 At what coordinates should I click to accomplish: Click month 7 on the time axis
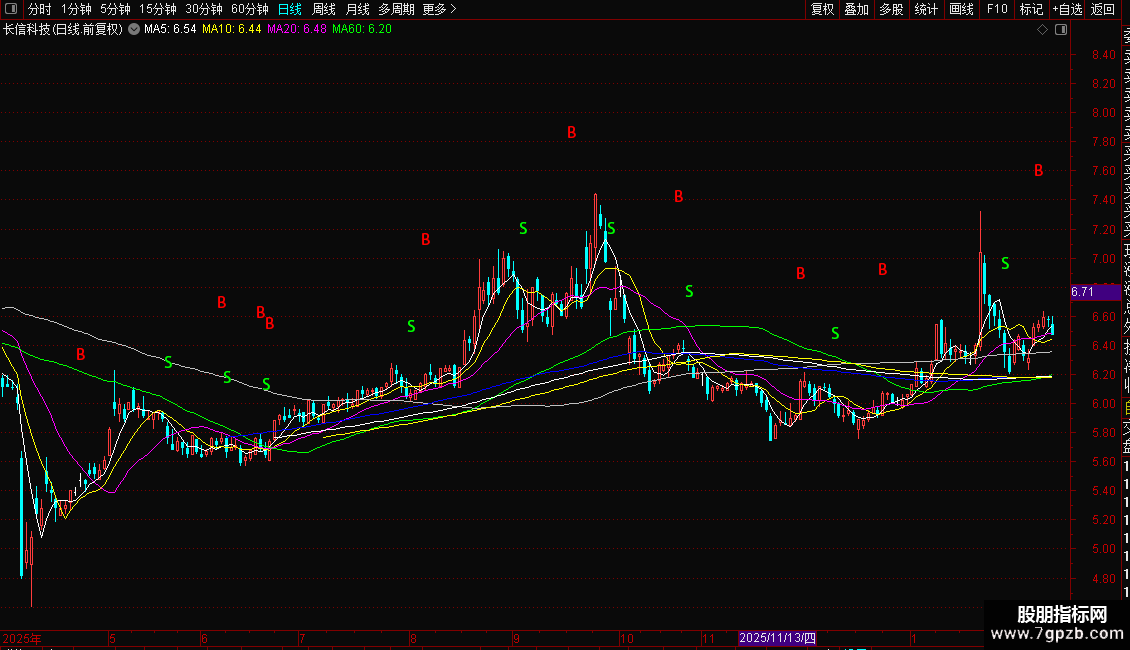[x=302, y=638]
